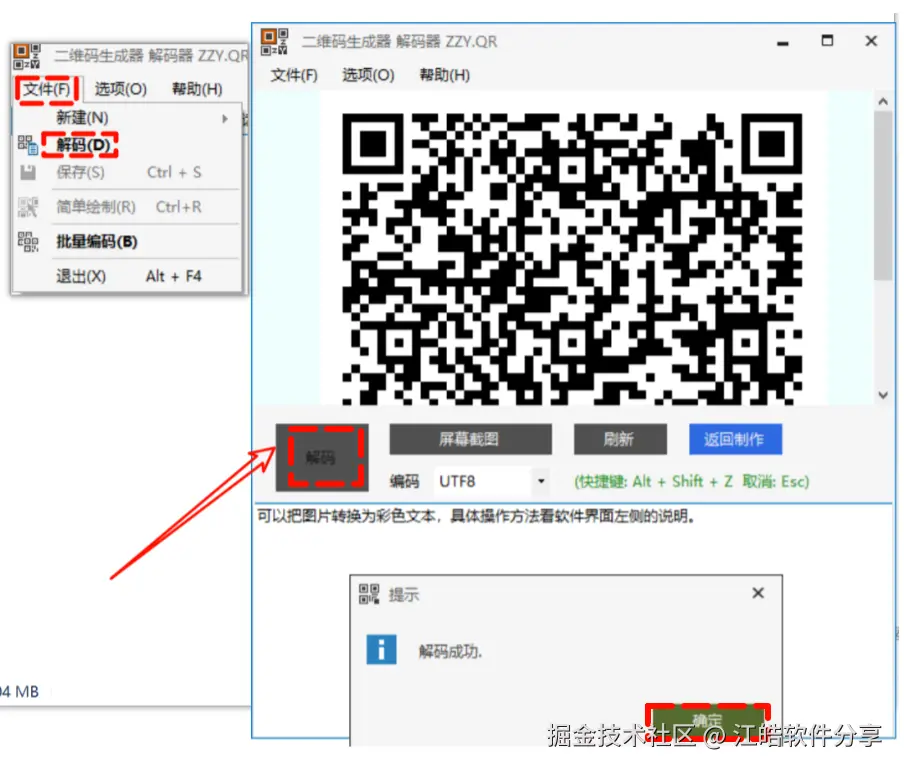Select 解码(D) menu entry
The height and width of the screenshot is (771, 904).
click(83, 145)
